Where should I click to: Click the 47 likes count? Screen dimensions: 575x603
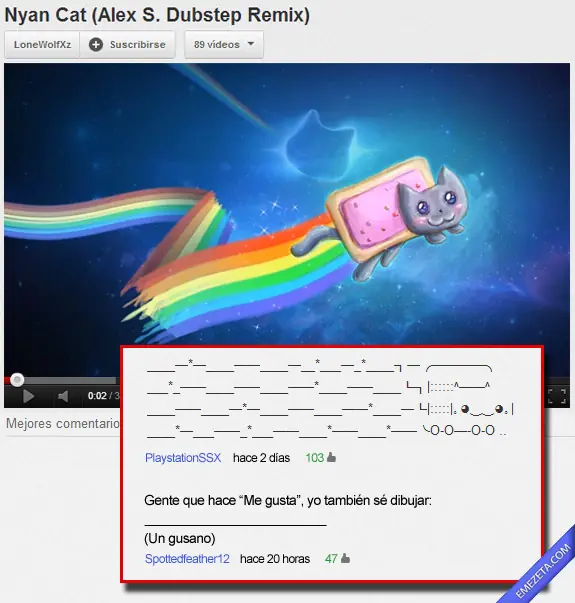(331, 558)
